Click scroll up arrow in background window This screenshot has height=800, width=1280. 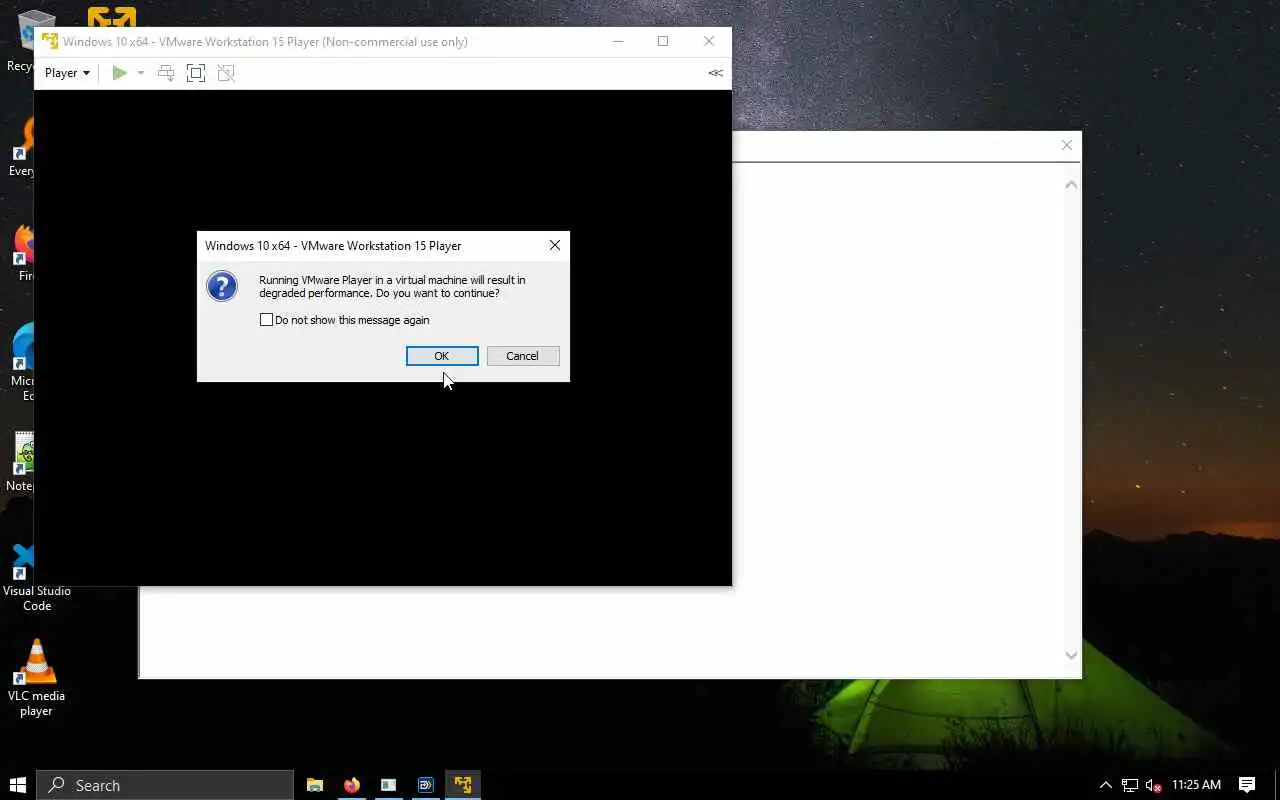(1071, 185)
